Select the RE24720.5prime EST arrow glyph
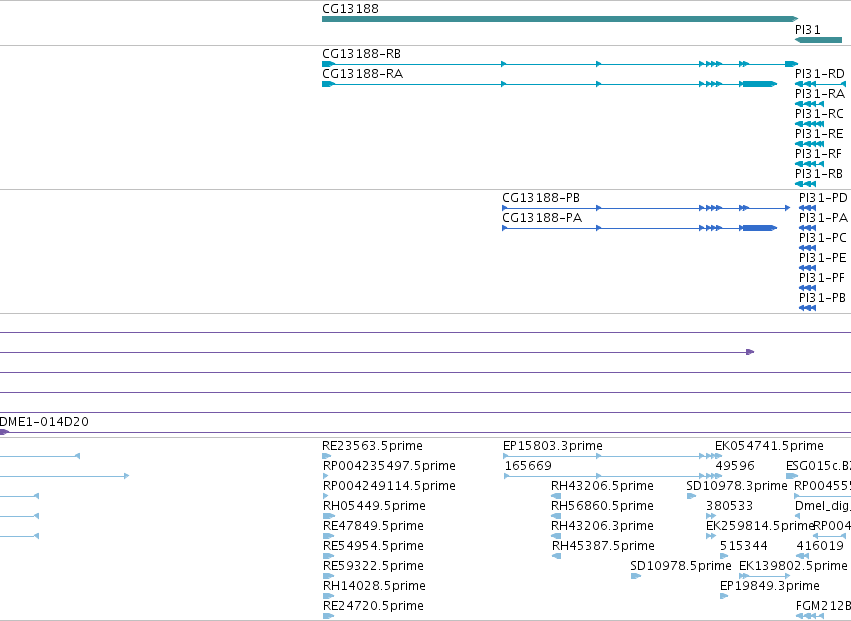 (328, 616)
